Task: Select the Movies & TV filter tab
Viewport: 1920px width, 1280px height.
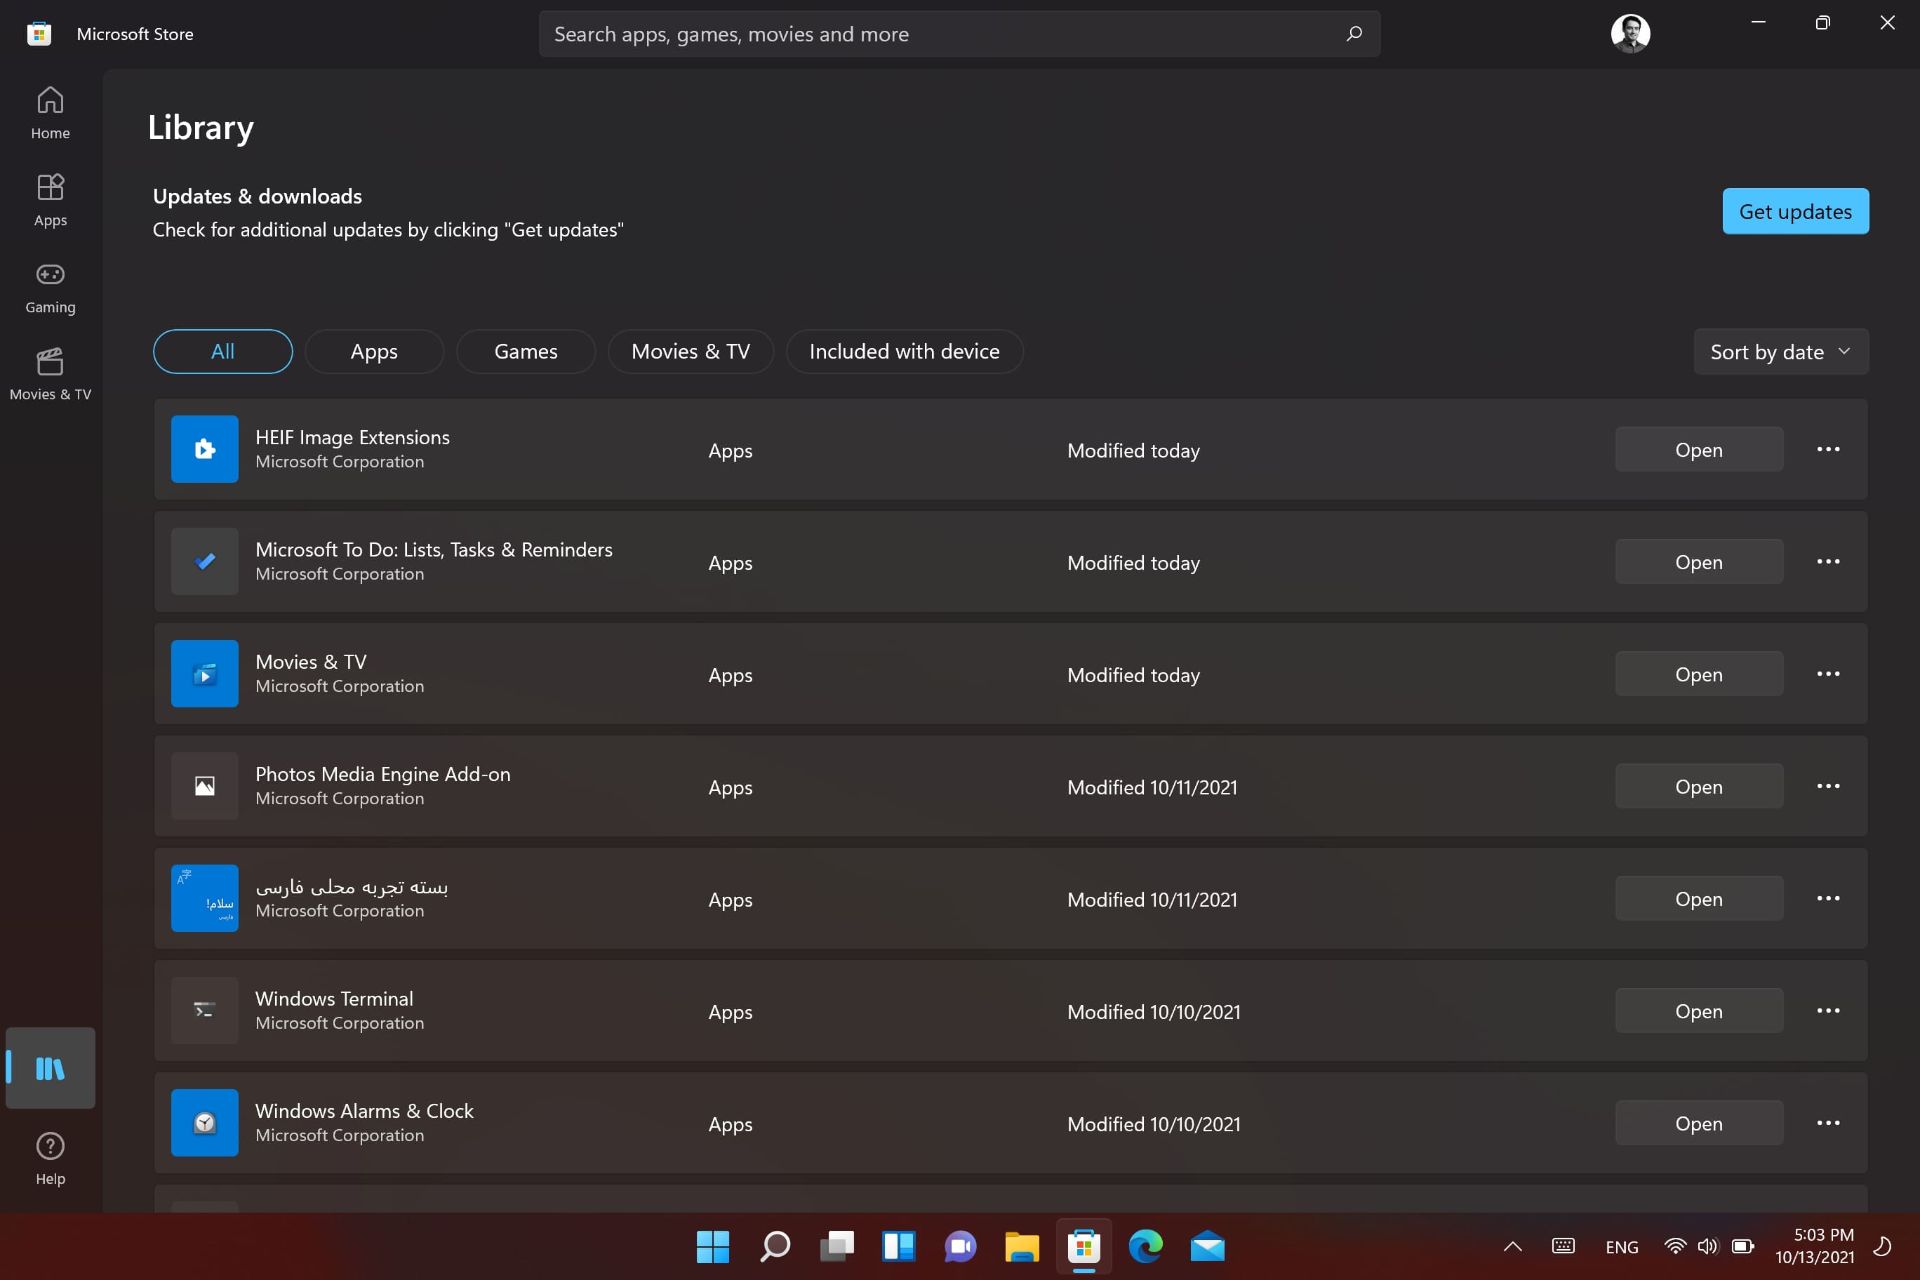Action: (690, 351)
